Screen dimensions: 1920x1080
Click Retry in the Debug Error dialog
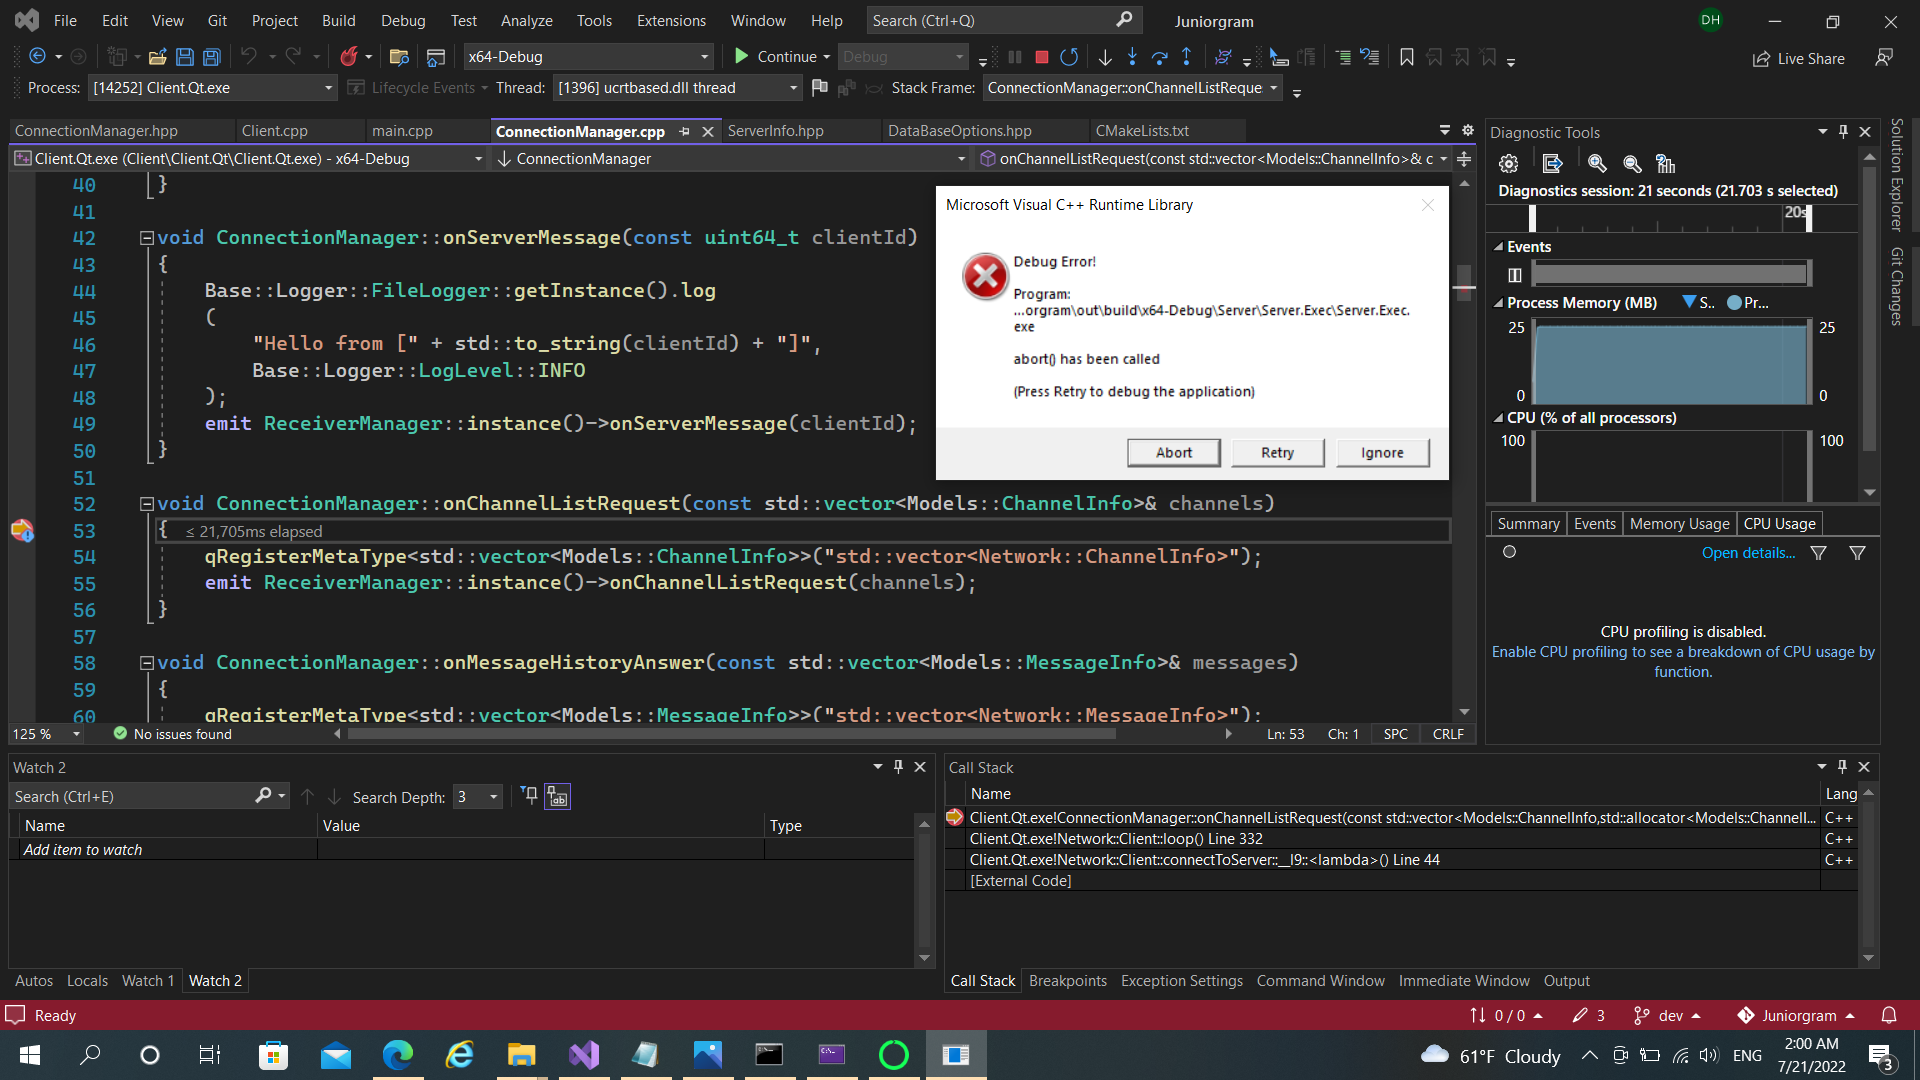tap(1278, 452)
